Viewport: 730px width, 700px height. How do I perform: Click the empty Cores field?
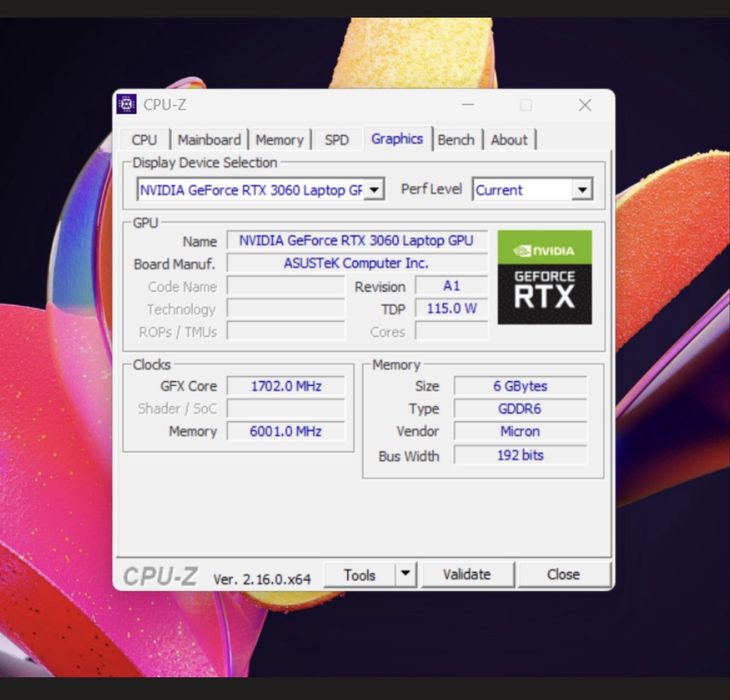click(x=451, y=331)
